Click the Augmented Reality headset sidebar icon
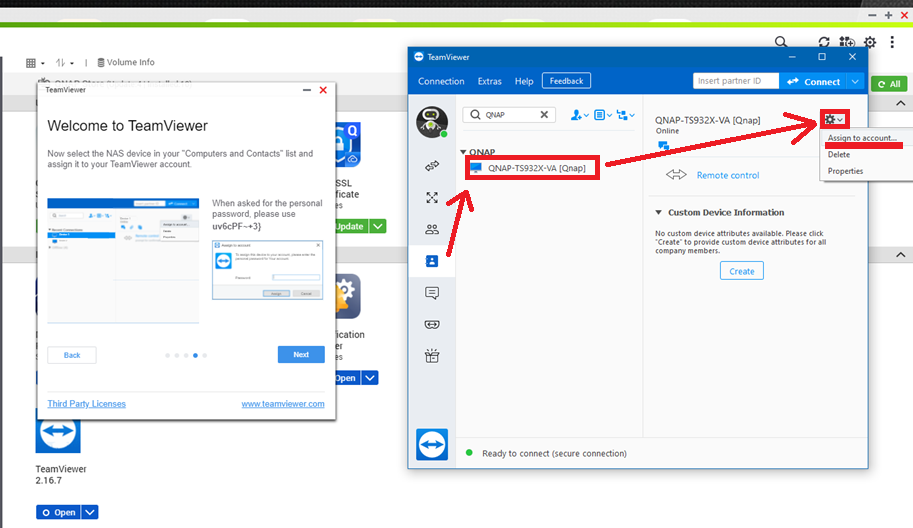 432,324
